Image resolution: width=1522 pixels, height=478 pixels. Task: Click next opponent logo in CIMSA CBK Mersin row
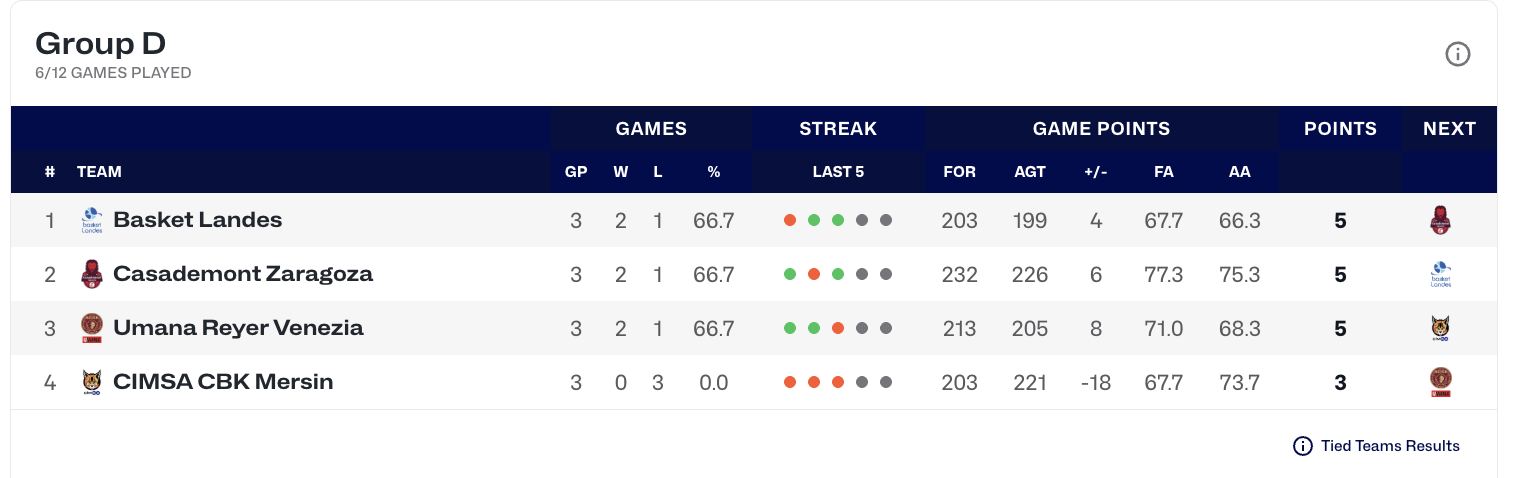pyautogui.click(x=1441, y=382)
